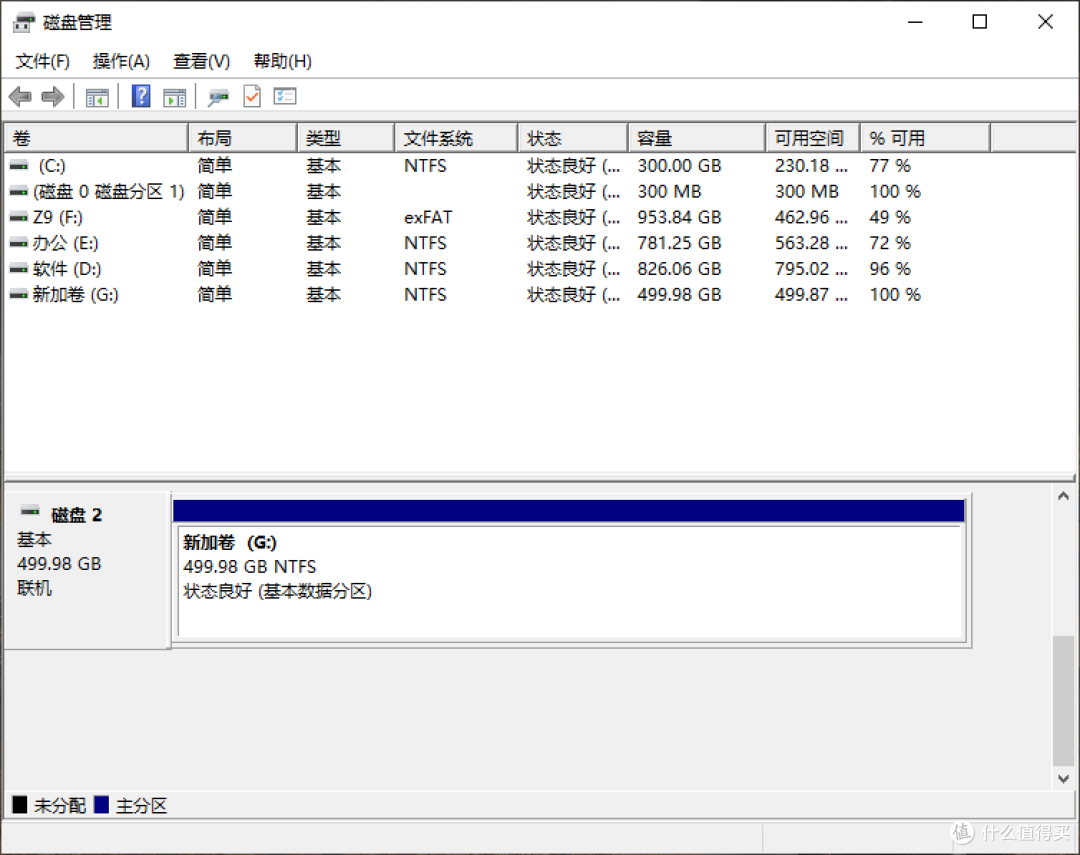The height and width of the screenshot is (855, 1080).
Task: Select the (磁盘 0 磁盘分区 1) volume name
Action: (109, 192)
